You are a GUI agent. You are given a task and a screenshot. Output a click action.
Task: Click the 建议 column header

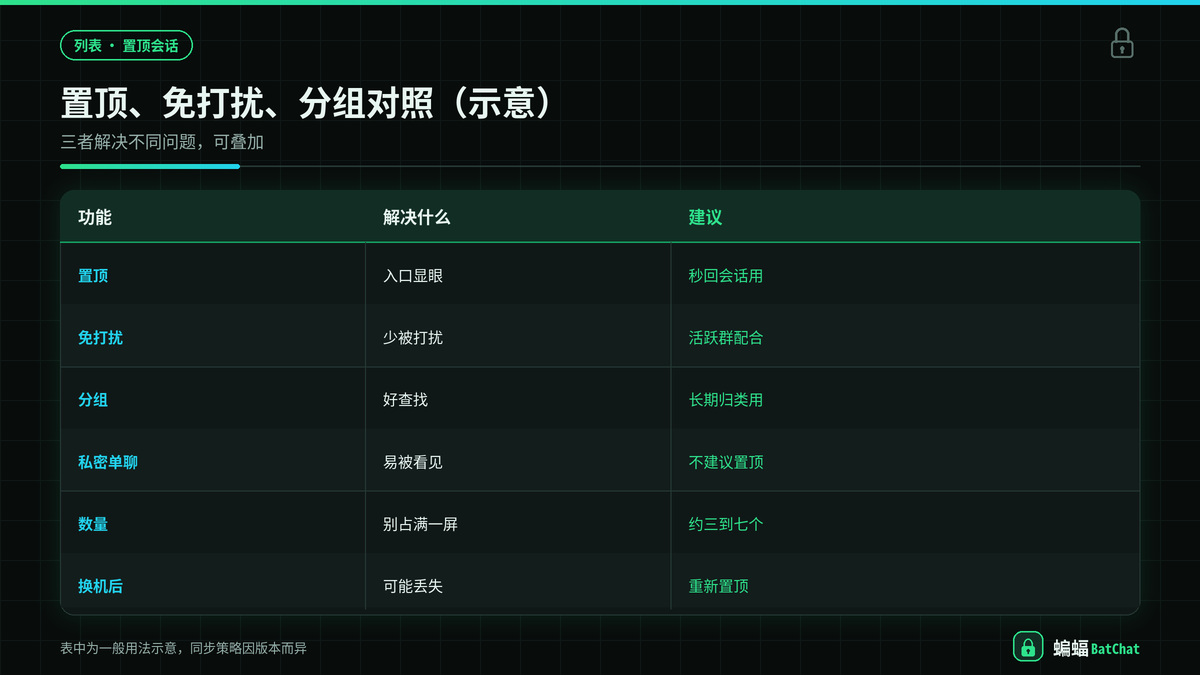coord(705,217)
